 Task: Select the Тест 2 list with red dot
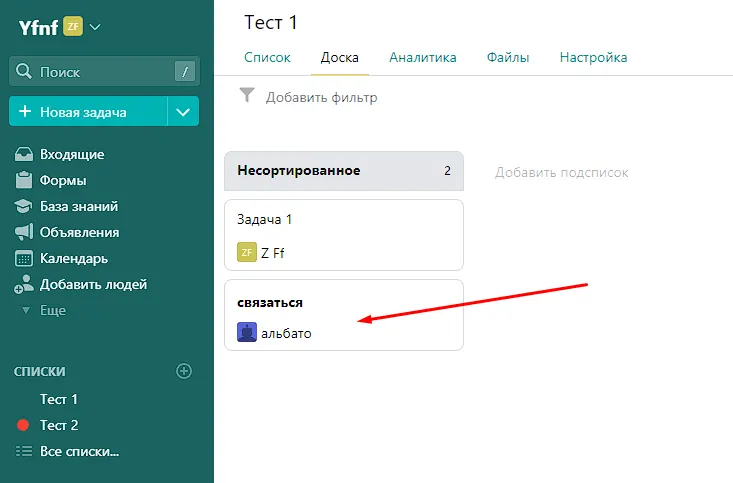click(x=59, y=425)
